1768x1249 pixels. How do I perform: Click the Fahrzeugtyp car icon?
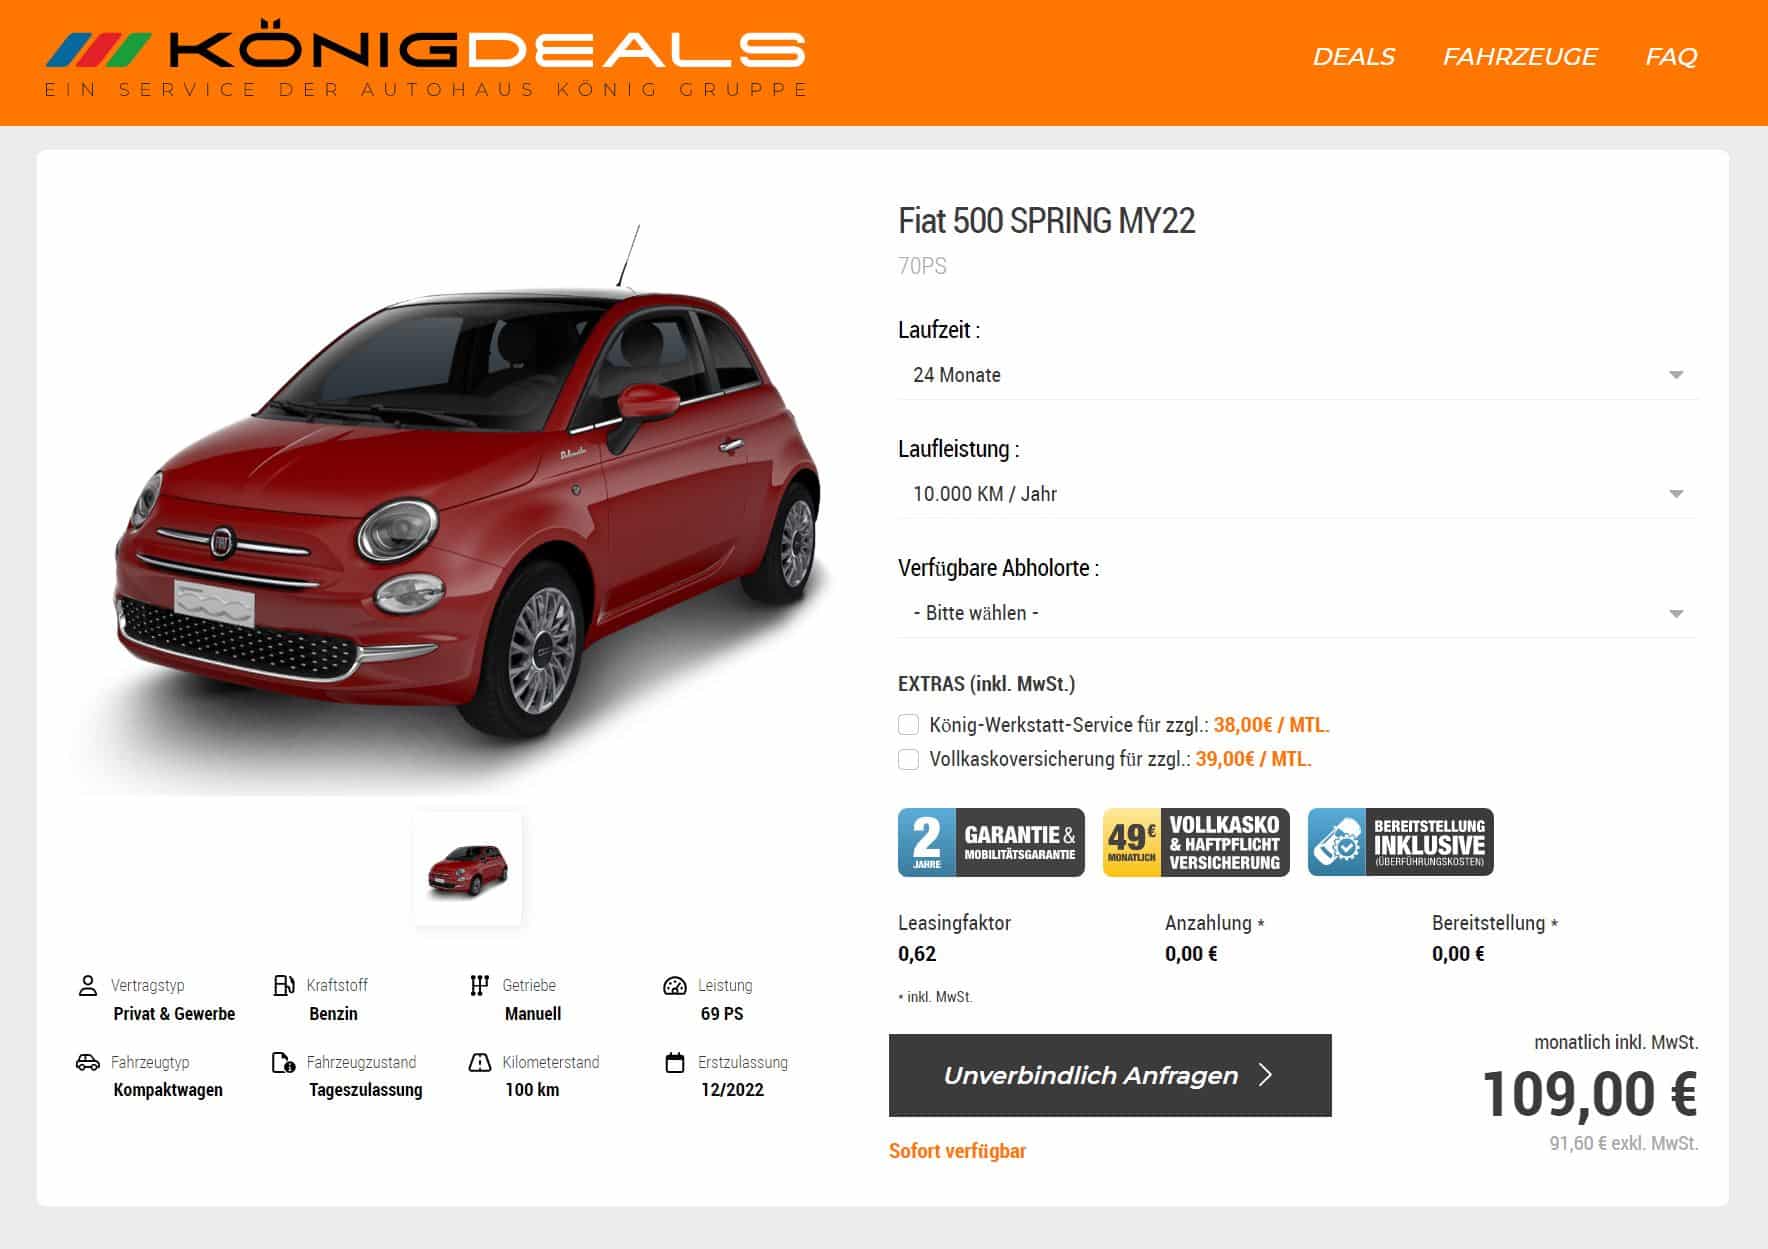[x=88, y=1062]
